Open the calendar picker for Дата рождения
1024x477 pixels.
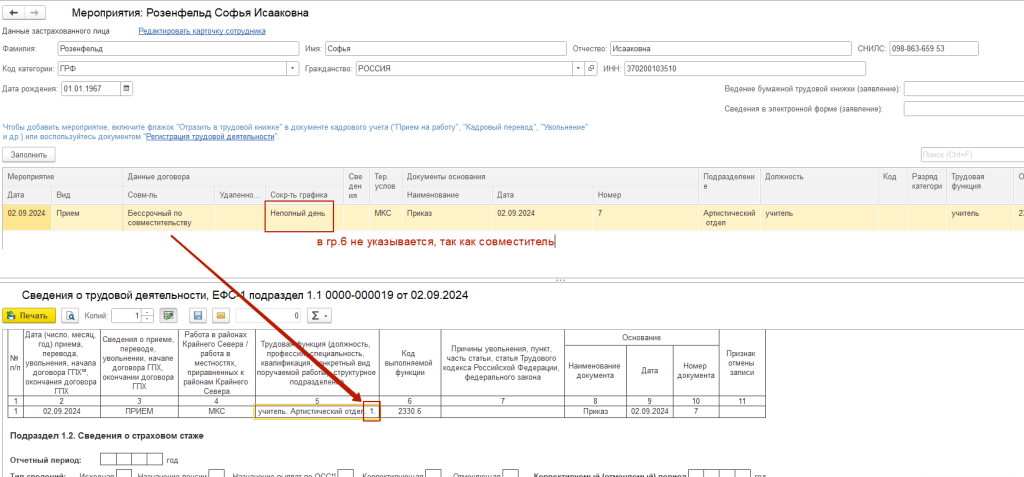(126, 88)
